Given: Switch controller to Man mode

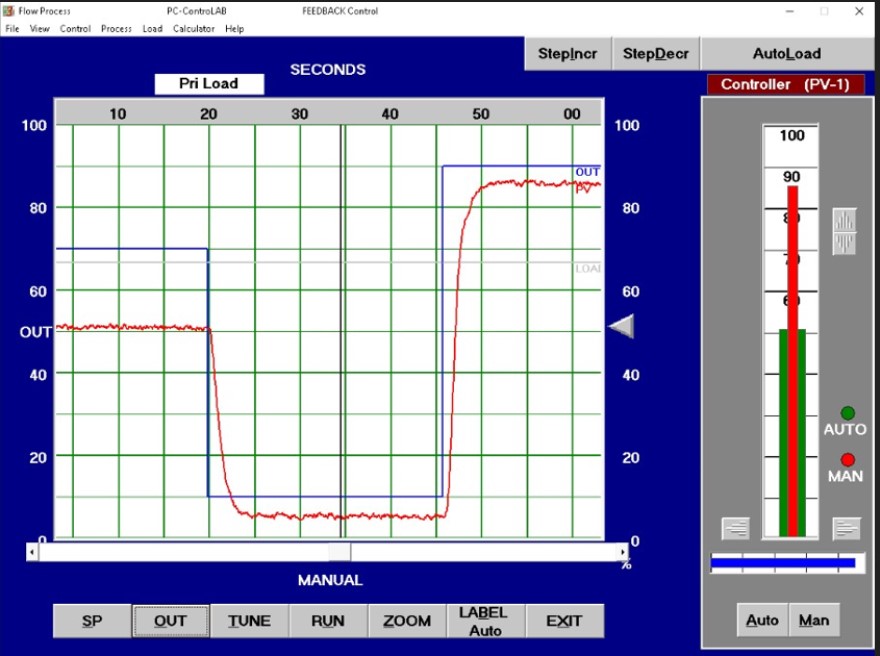Looking at the screenshot, I should 814,620.
